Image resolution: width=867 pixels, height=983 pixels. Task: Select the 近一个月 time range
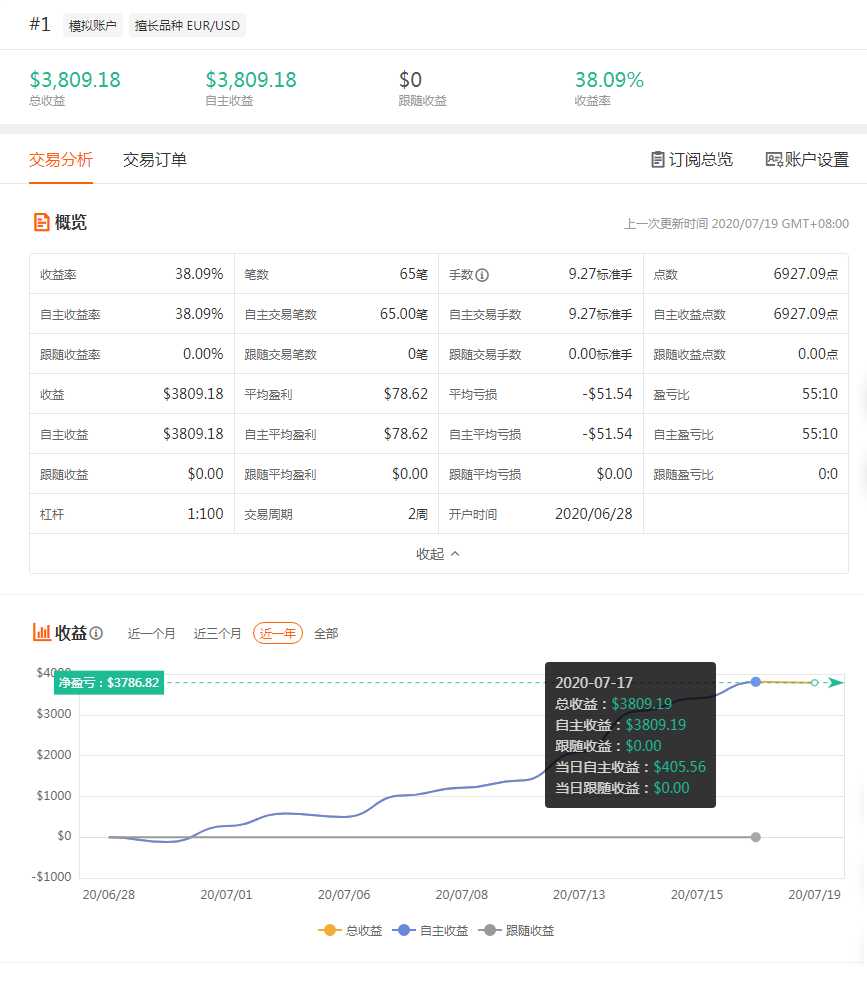(151, 634)
